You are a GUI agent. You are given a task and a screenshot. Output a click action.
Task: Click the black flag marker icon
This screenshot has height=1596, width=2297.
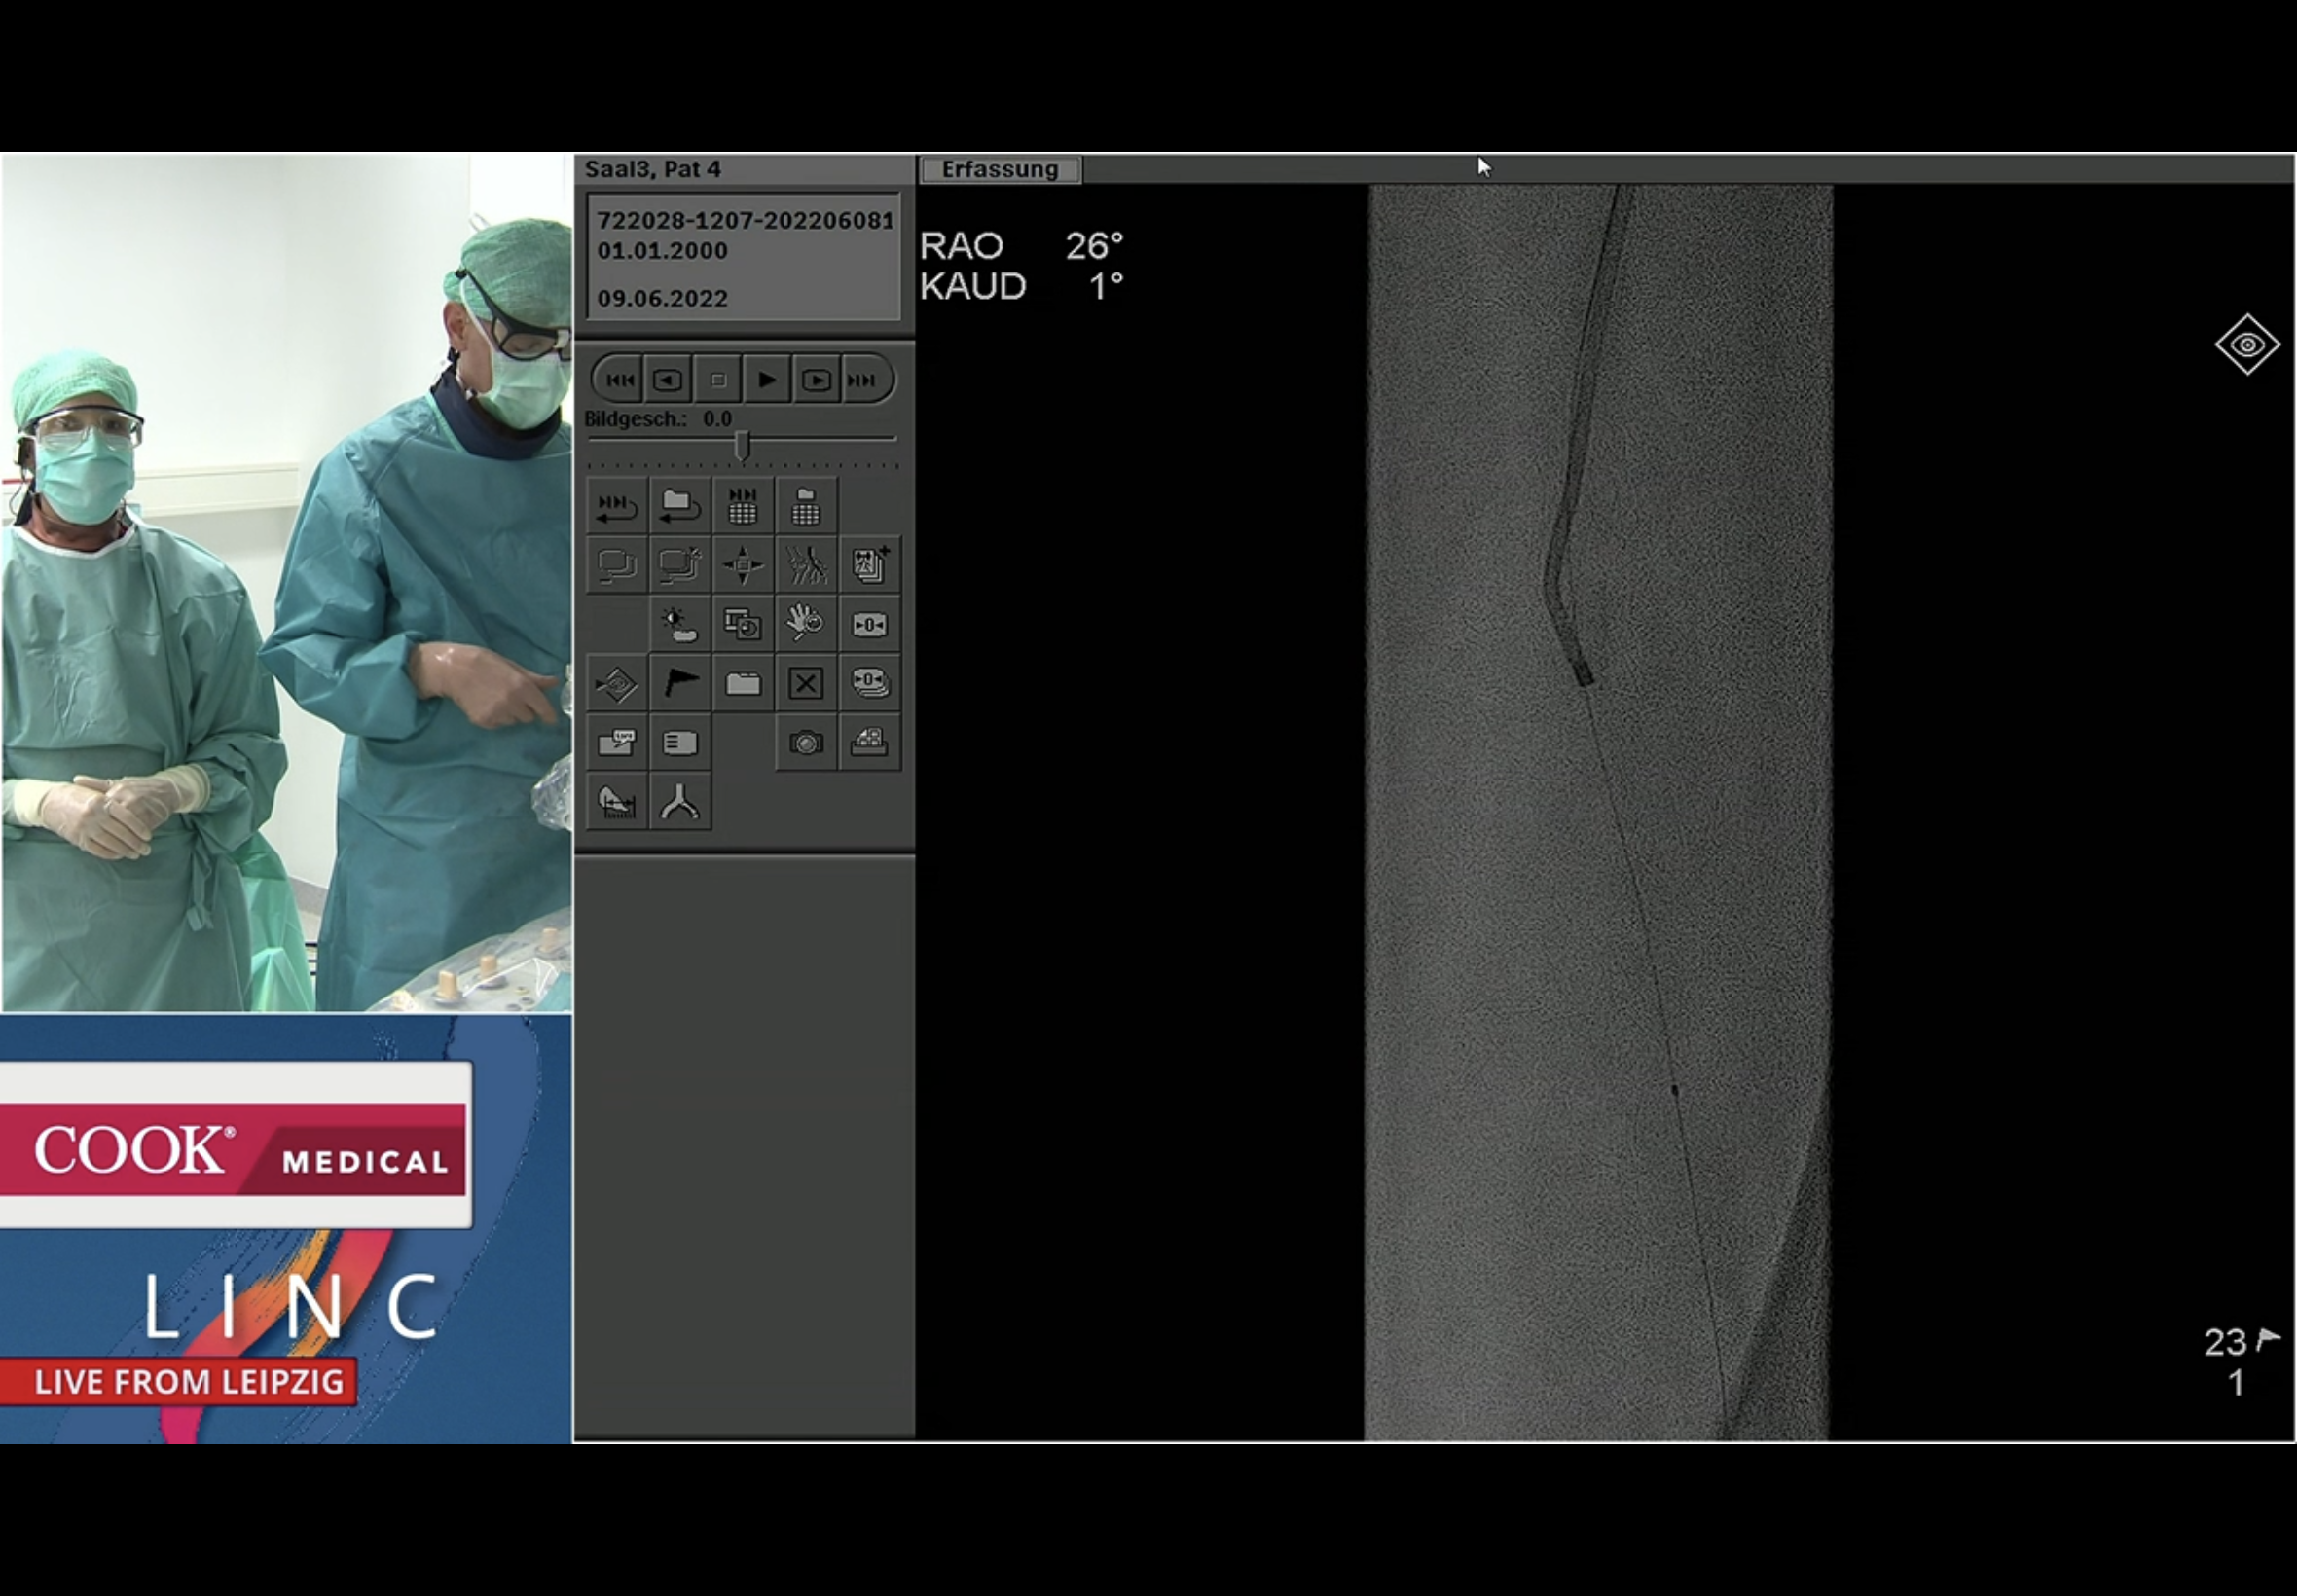pyautogui.click(x=680, y=684)
